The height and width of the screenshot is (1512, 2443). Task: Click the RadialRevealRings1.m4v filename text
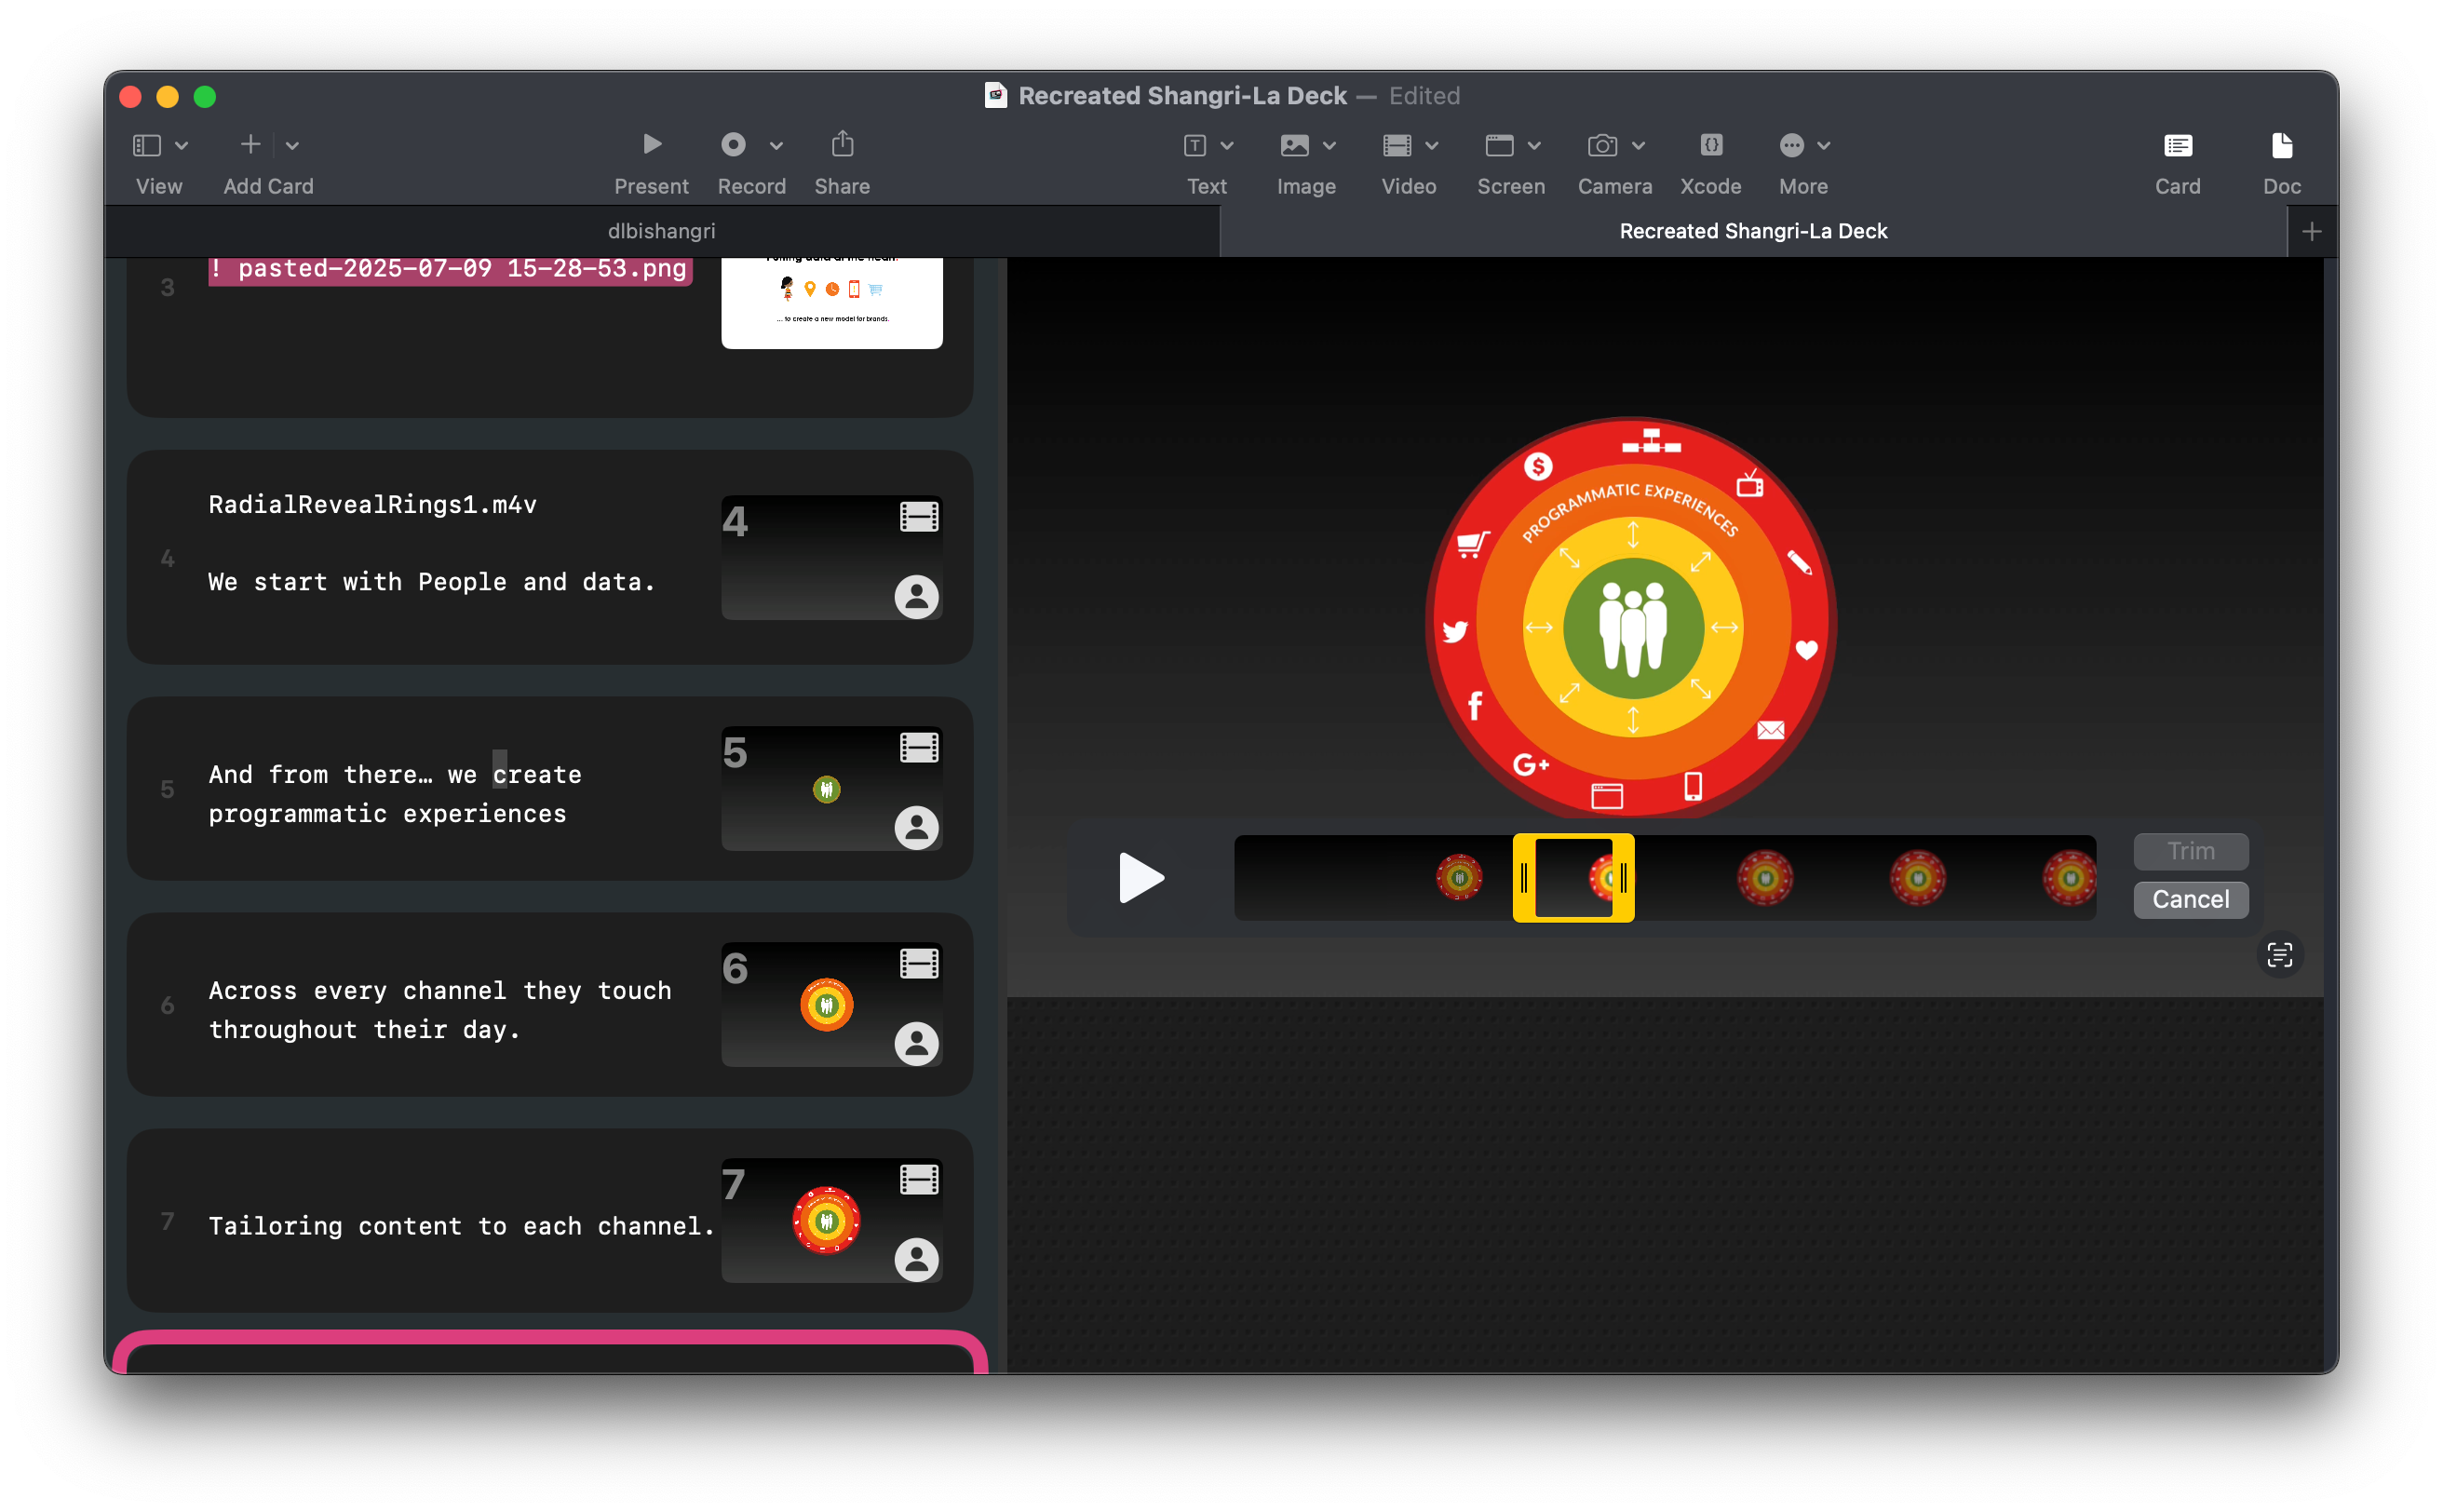coord(372,504)
